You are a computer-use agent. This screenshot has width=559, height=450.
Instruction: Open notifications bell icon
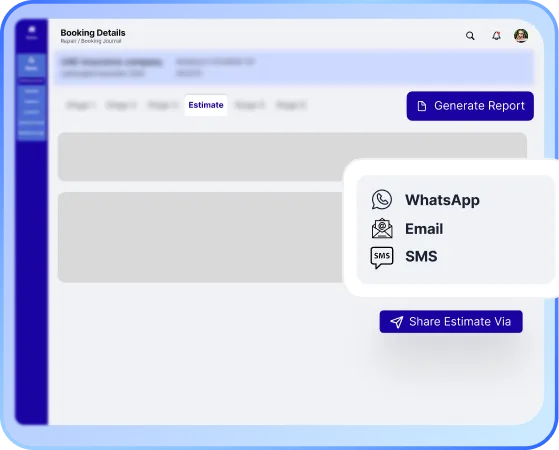tap(496, 36)
